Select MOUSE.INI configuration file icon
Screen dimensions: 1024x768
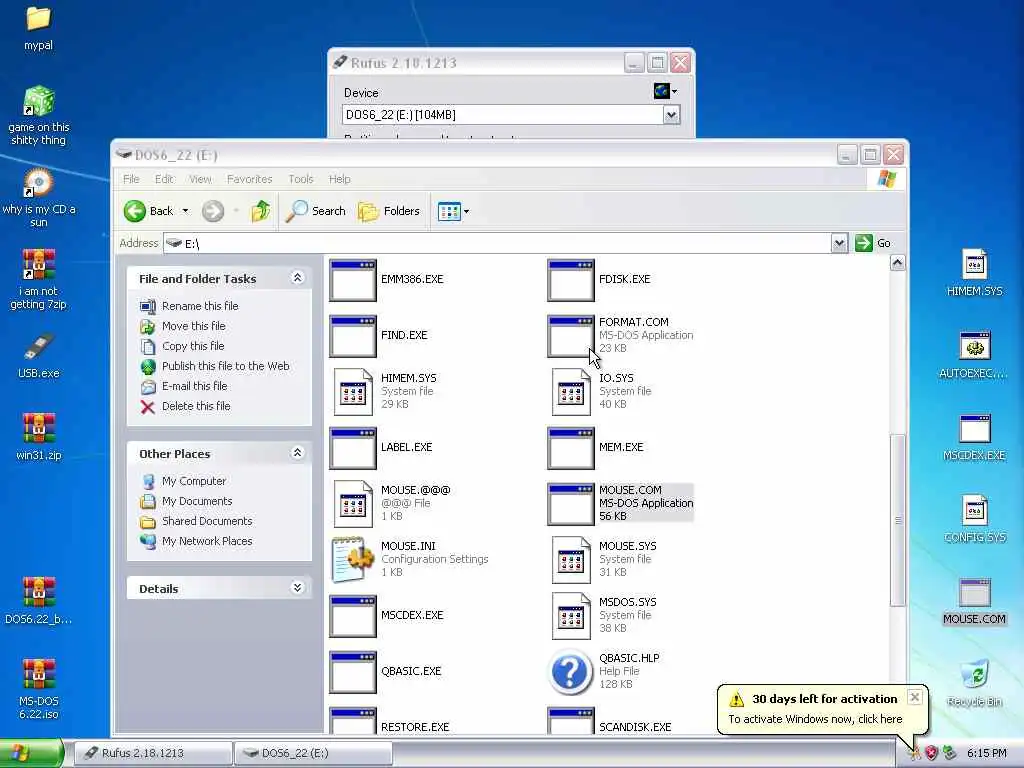(353, 560)
